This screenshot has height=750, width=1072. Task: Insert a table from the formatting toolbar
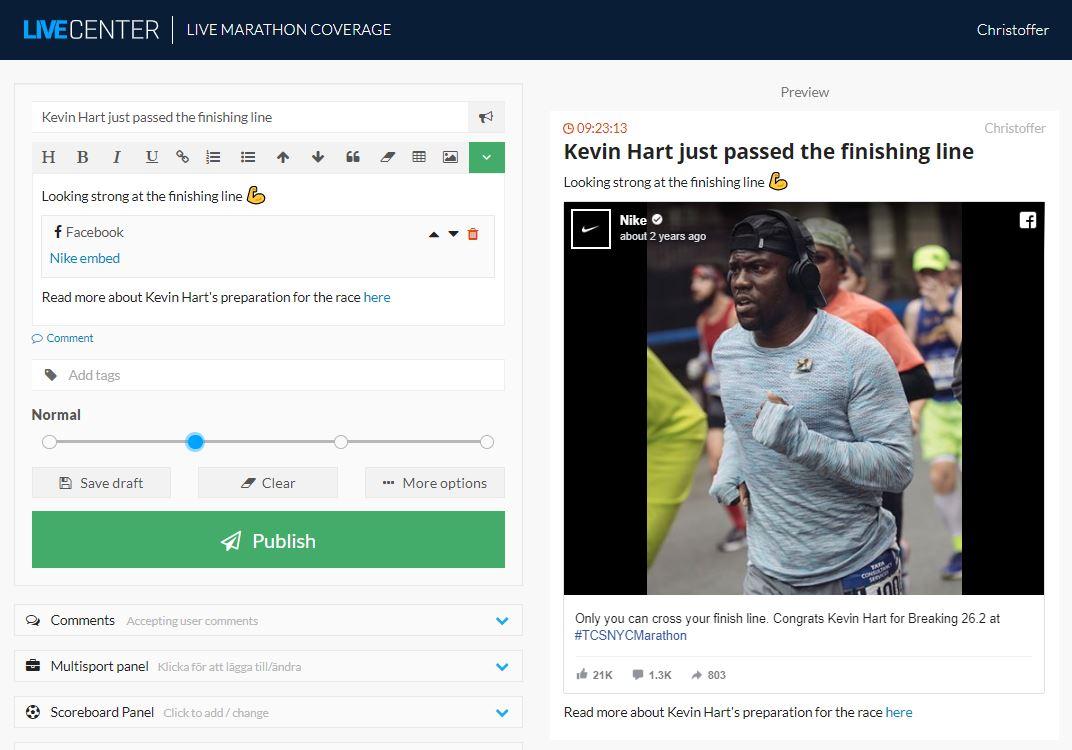pyautogui.click(x=419, y=157)
